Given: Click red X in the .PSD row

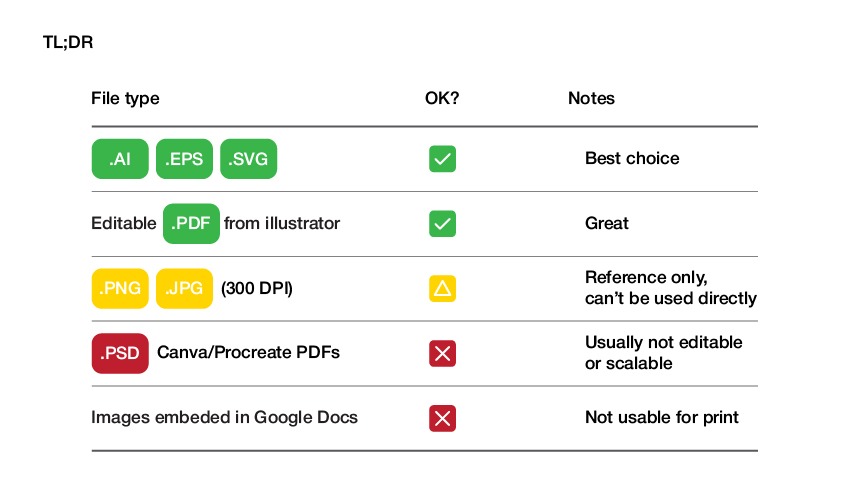Looking at the screenshot, I should pyautogui.click(x=442, y=353).
